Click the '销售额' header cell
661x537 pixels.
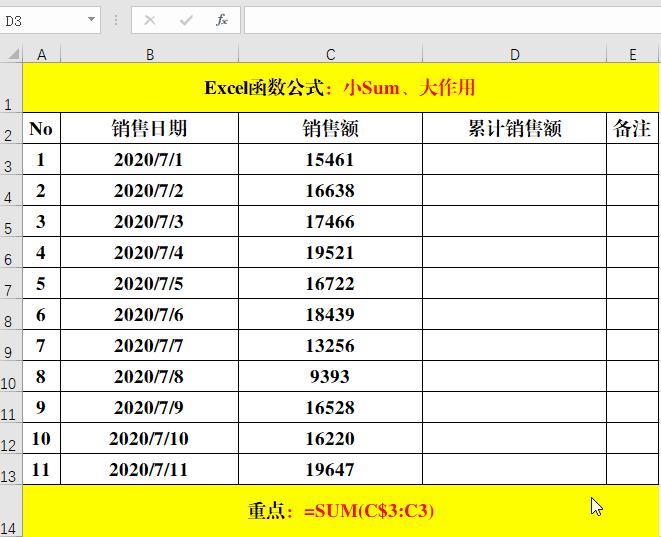(x=330, y=128)
